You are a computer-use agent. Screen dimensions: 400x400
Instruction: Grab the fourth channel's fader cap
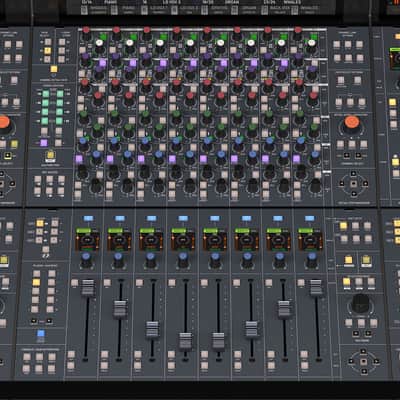pos(185,340)
